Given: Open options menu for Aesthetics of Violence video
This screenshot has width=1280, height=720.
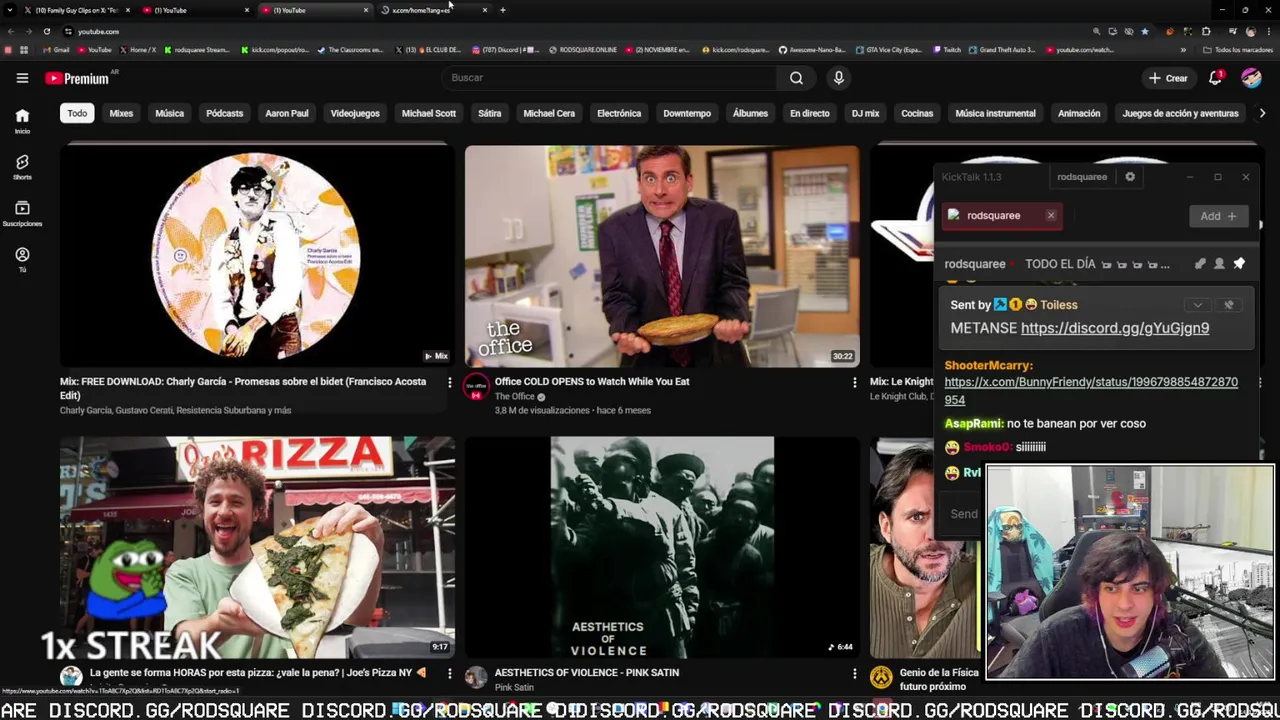Looking at the screenshot, I should click(854, 673).
